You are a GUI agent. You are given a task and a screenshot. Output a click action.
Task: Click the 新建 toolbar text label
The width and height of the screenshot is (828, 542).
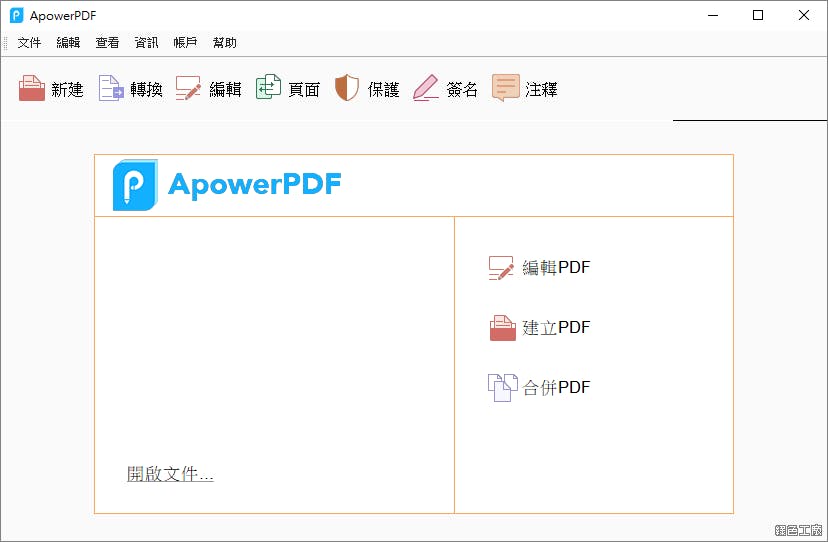(x=67, y=89)
